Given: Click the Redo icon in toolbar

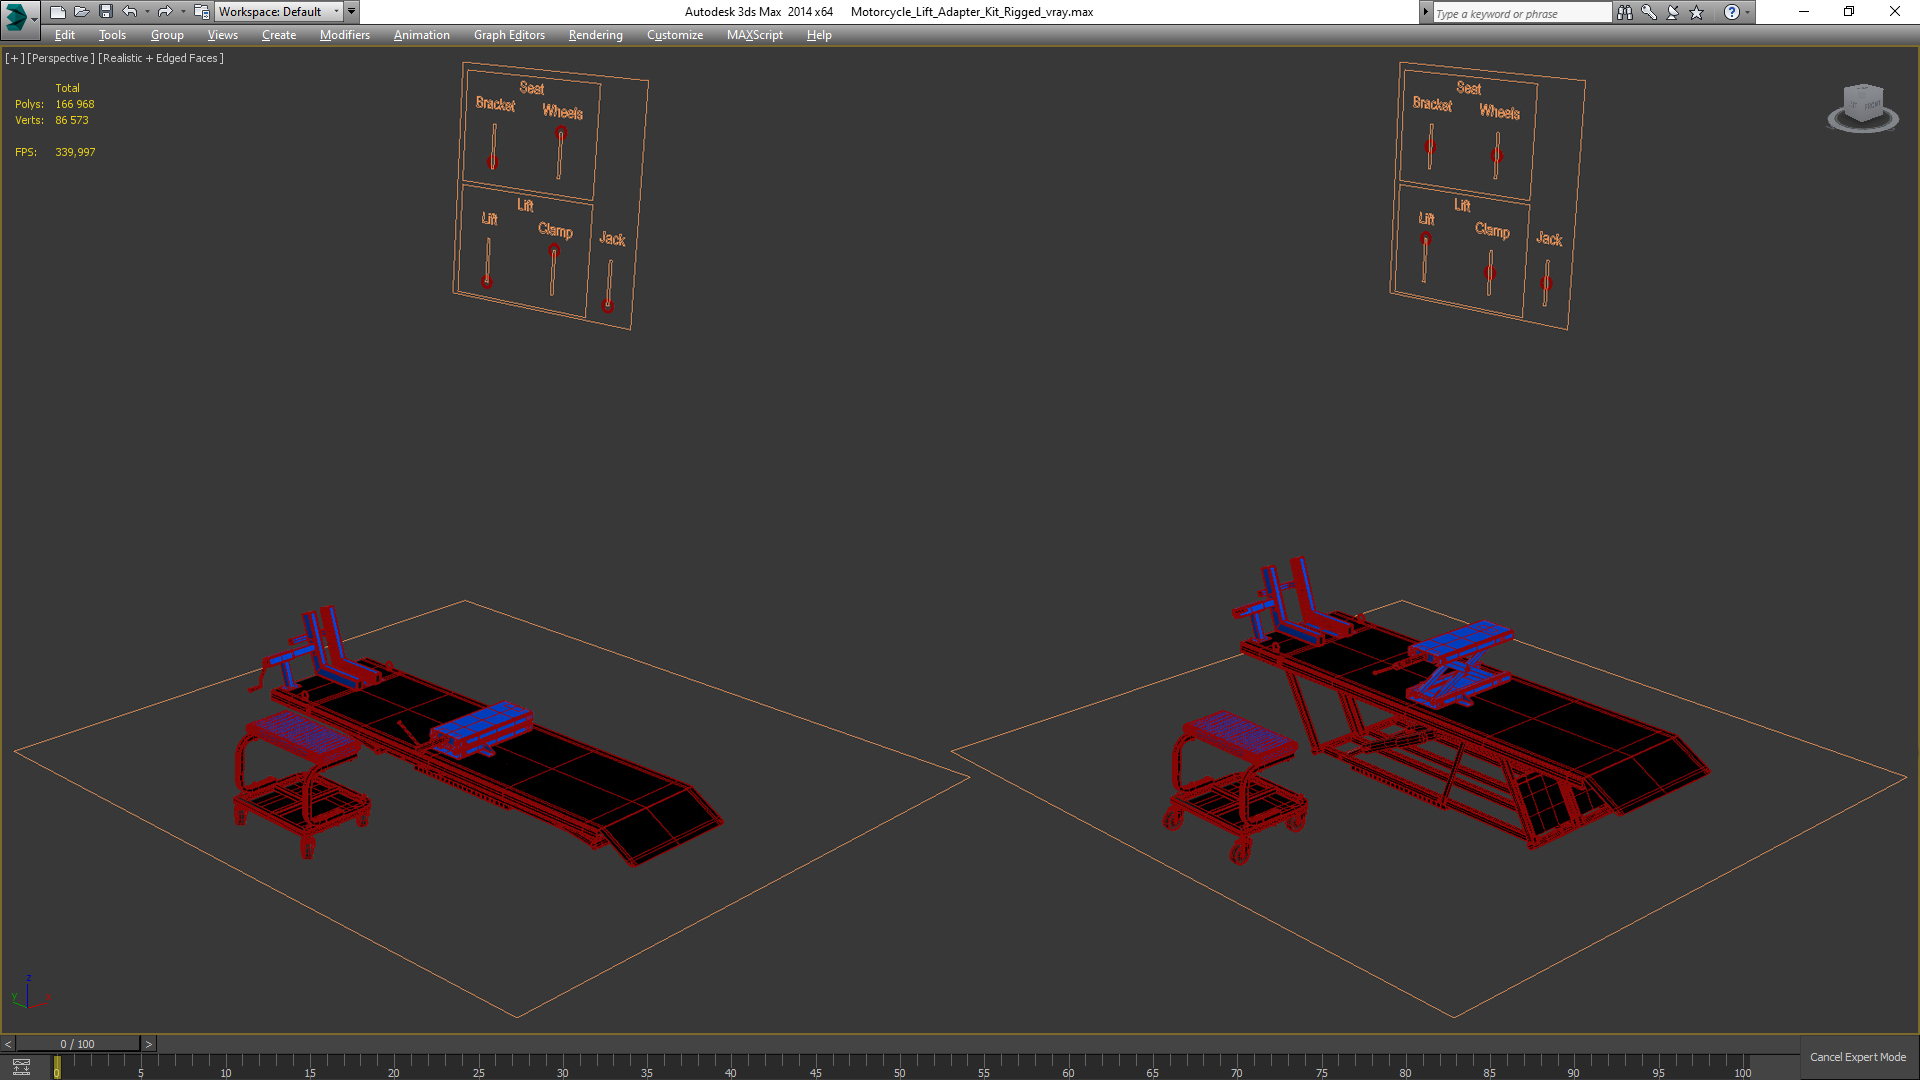Looking at the screenshot, I should 165,12.
